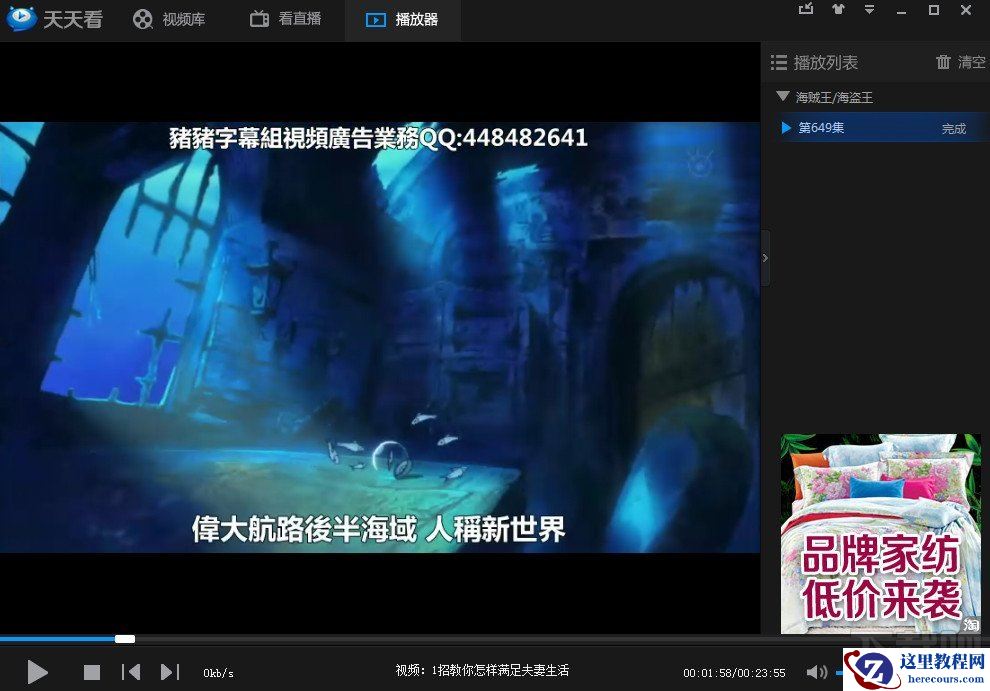Play the 第649集 playlist item
The width and height of the screenshot is (990, 691).
point(883,128)
